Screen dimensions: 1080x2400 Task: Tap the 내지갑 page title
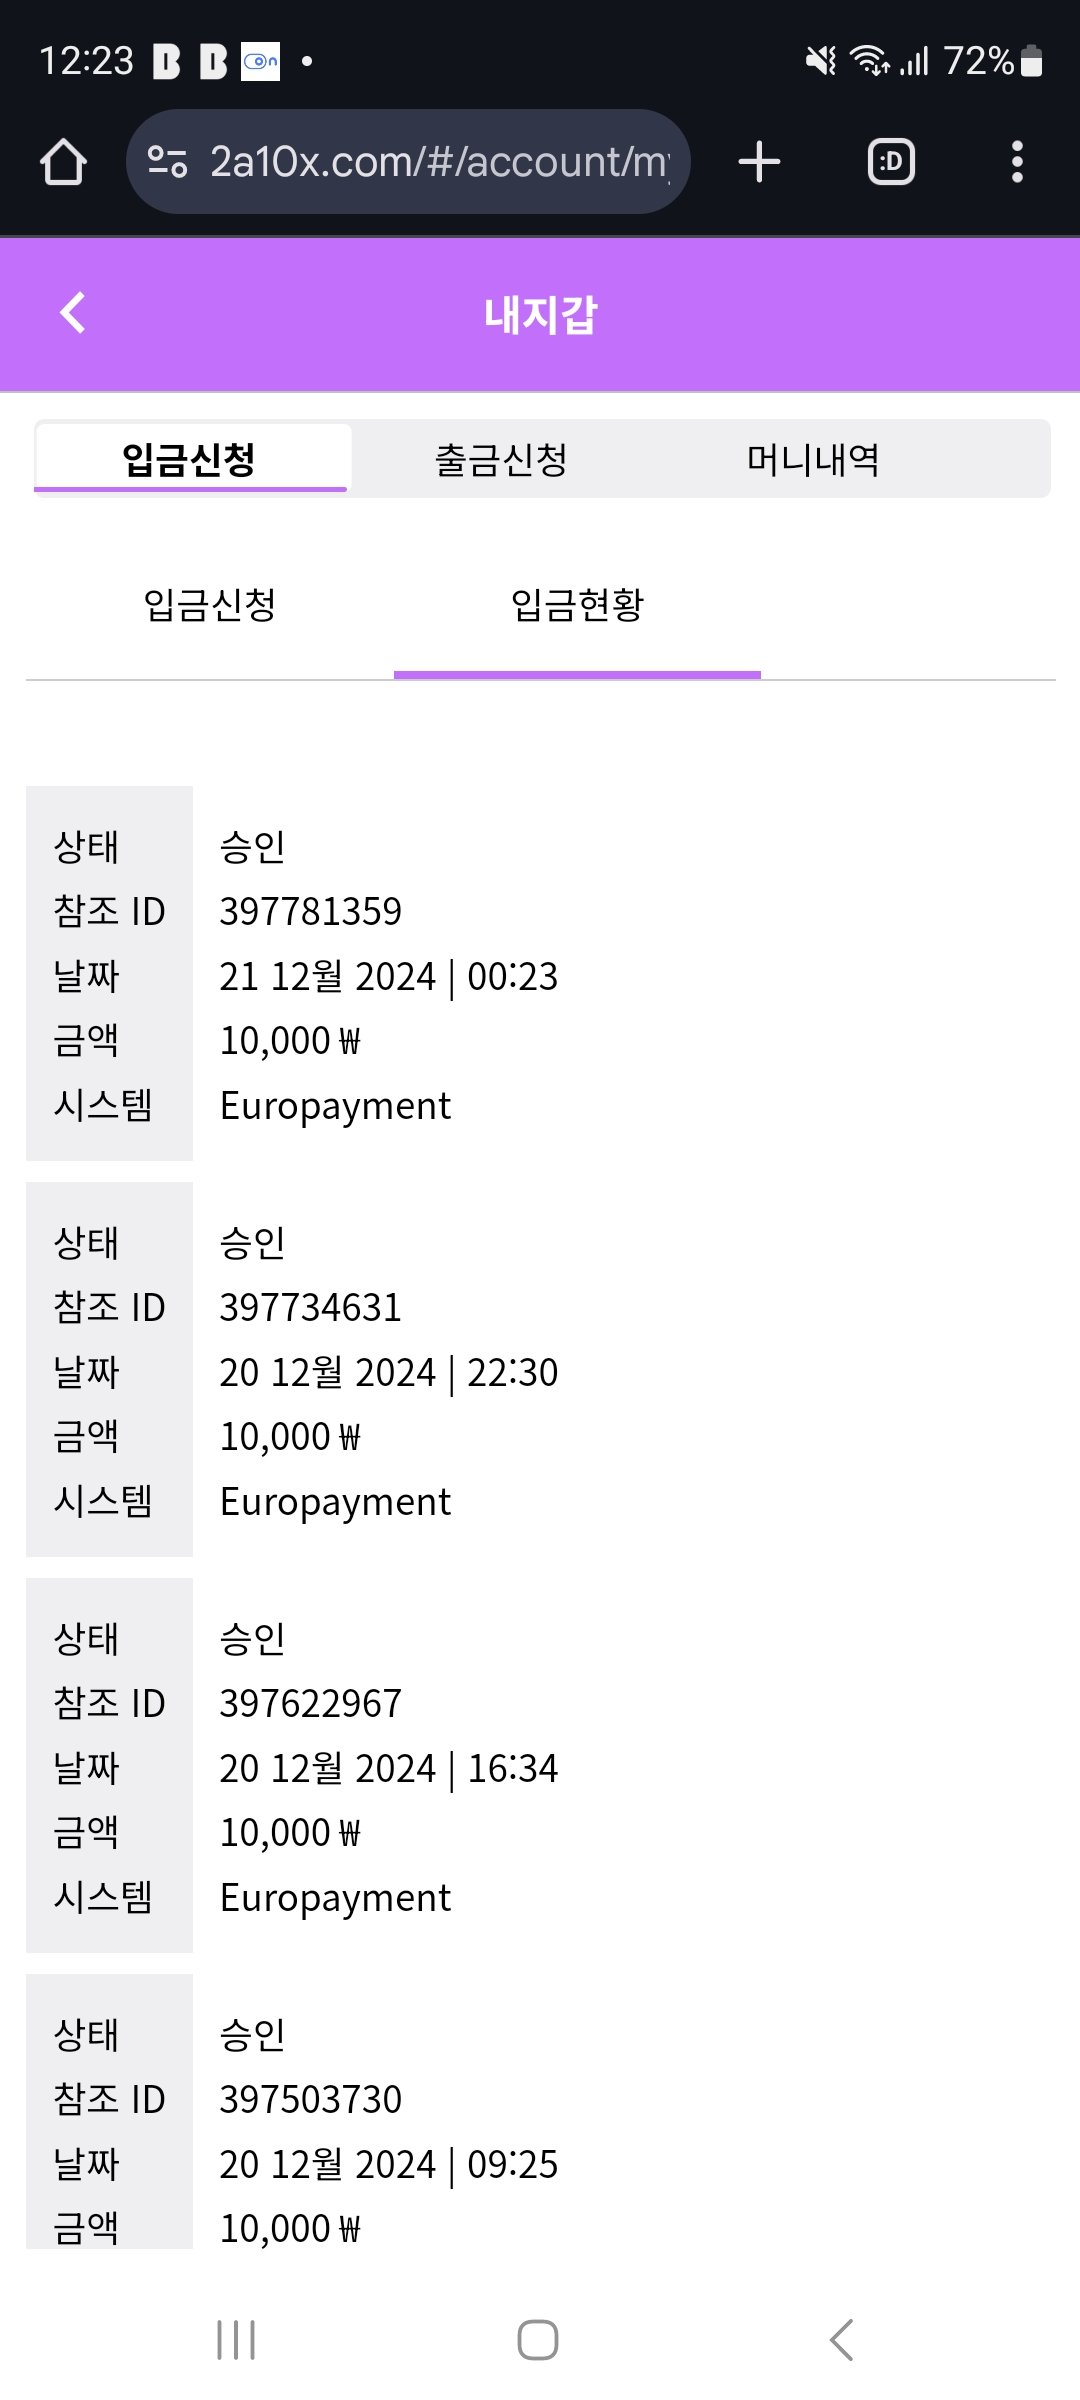click(540, 315)
